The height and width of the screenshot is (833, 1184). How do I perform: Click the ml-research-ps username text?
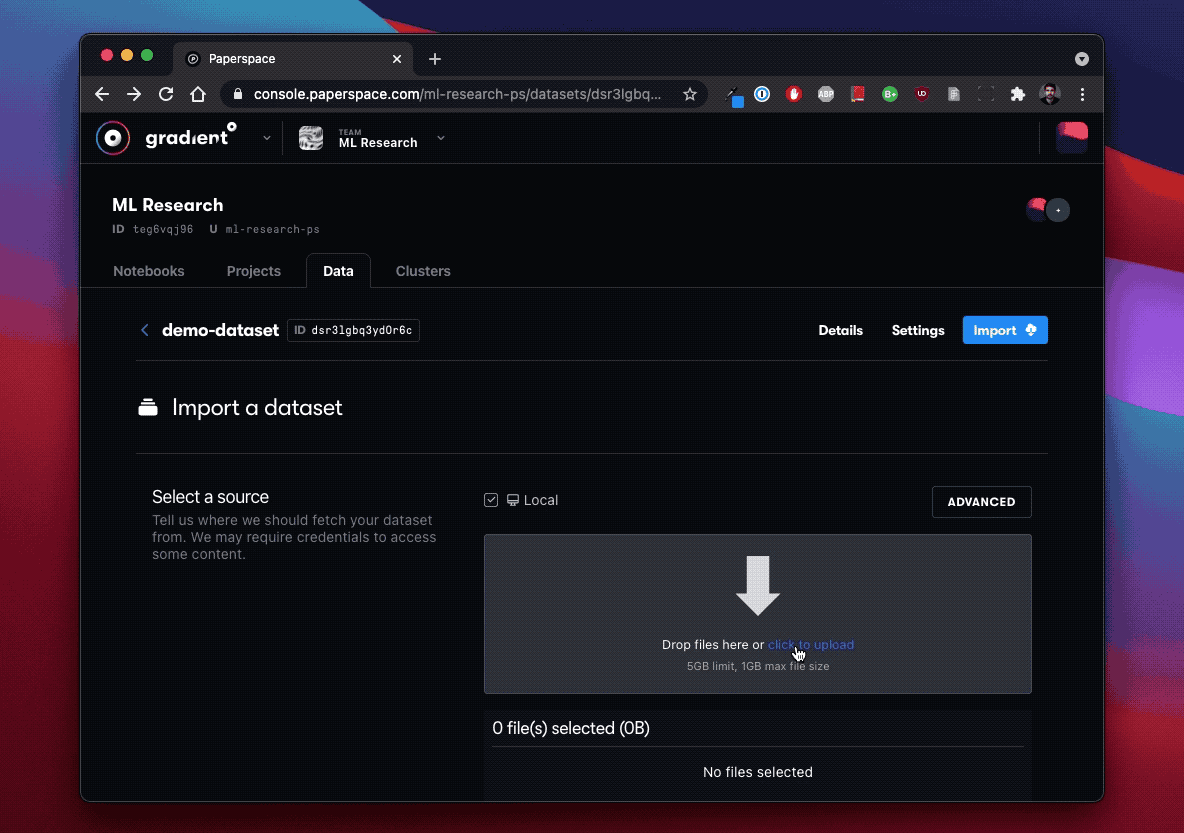[273, 229]
